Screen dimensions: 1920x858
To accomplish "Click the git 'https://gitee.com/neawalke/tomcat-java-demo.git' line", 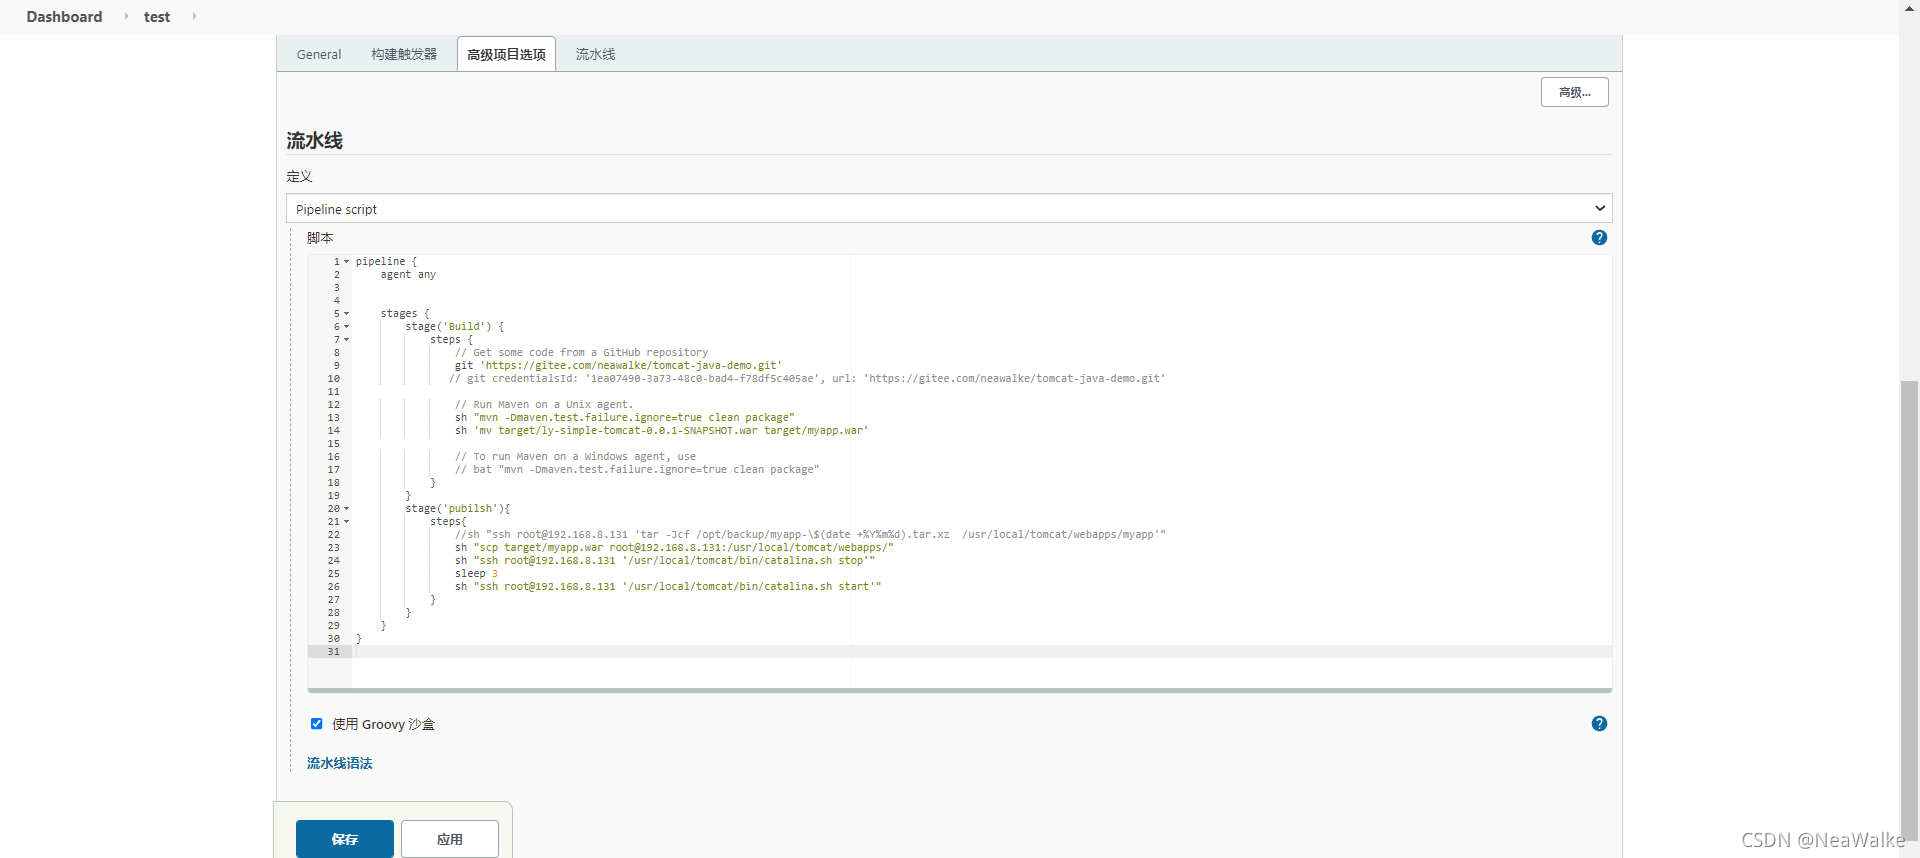I will point(618,366).
